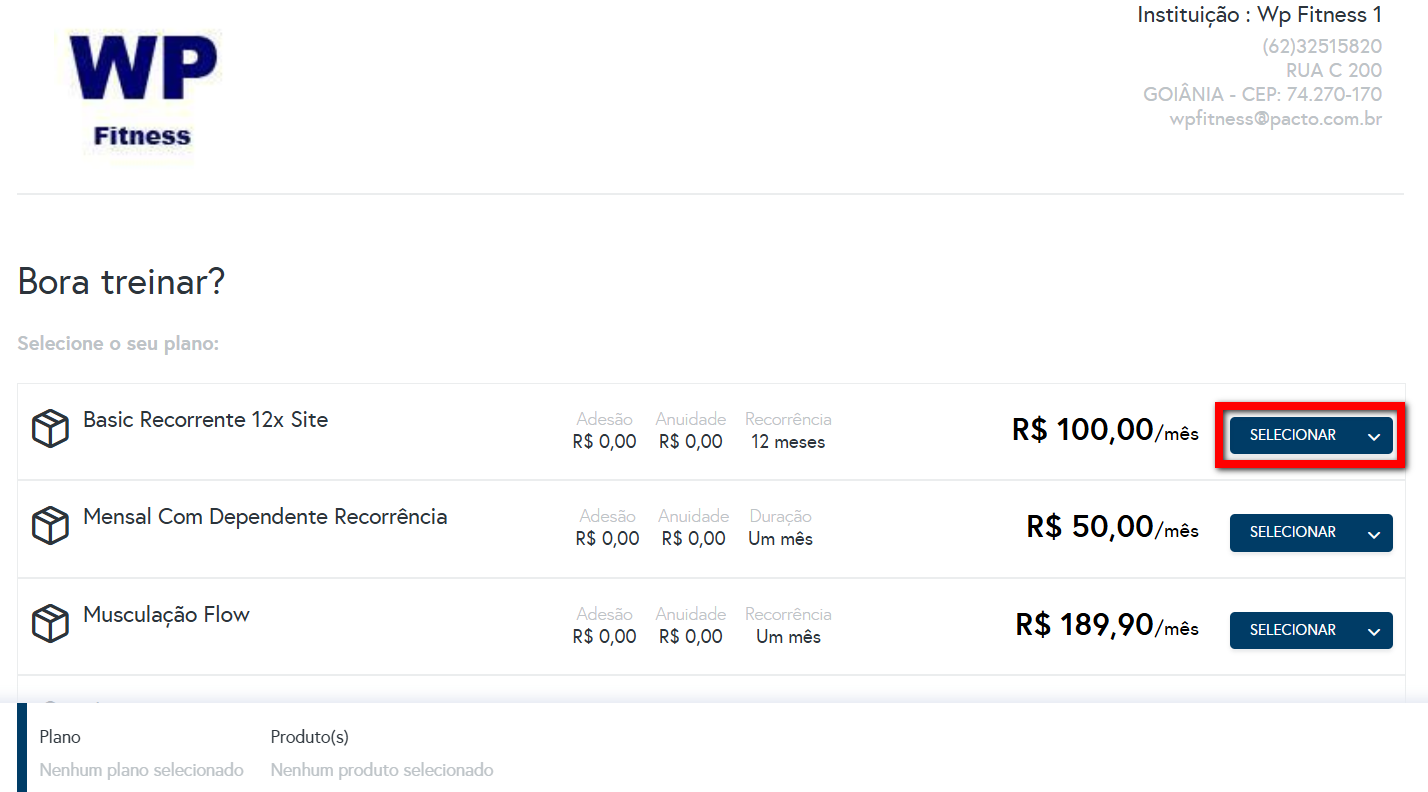Click the WP Fitness logo
The width and height of the screenshot is (1428, 792).
click(x=142, y=91)
